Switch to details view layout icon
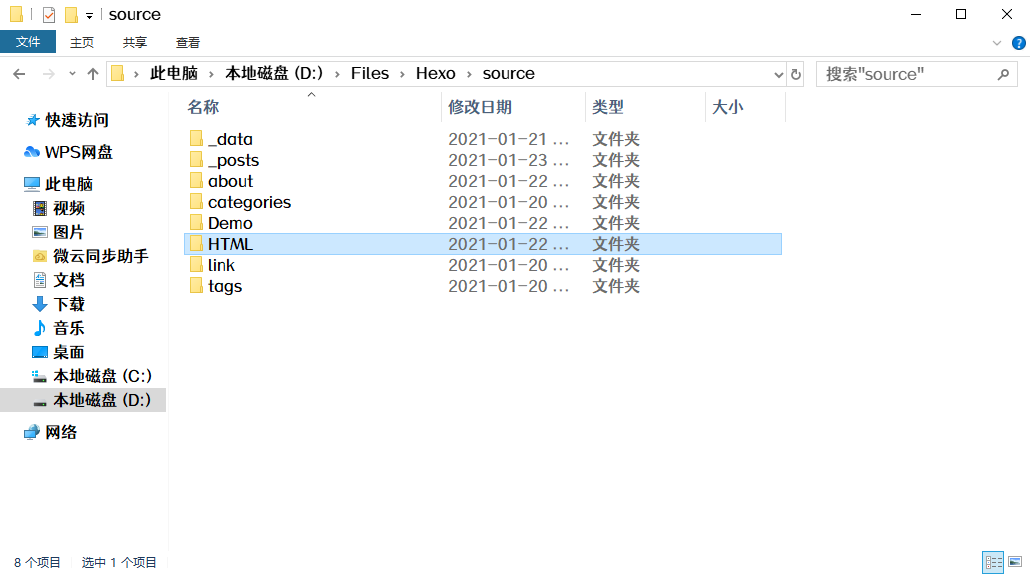1030x574 pixels. pos(993,562)
